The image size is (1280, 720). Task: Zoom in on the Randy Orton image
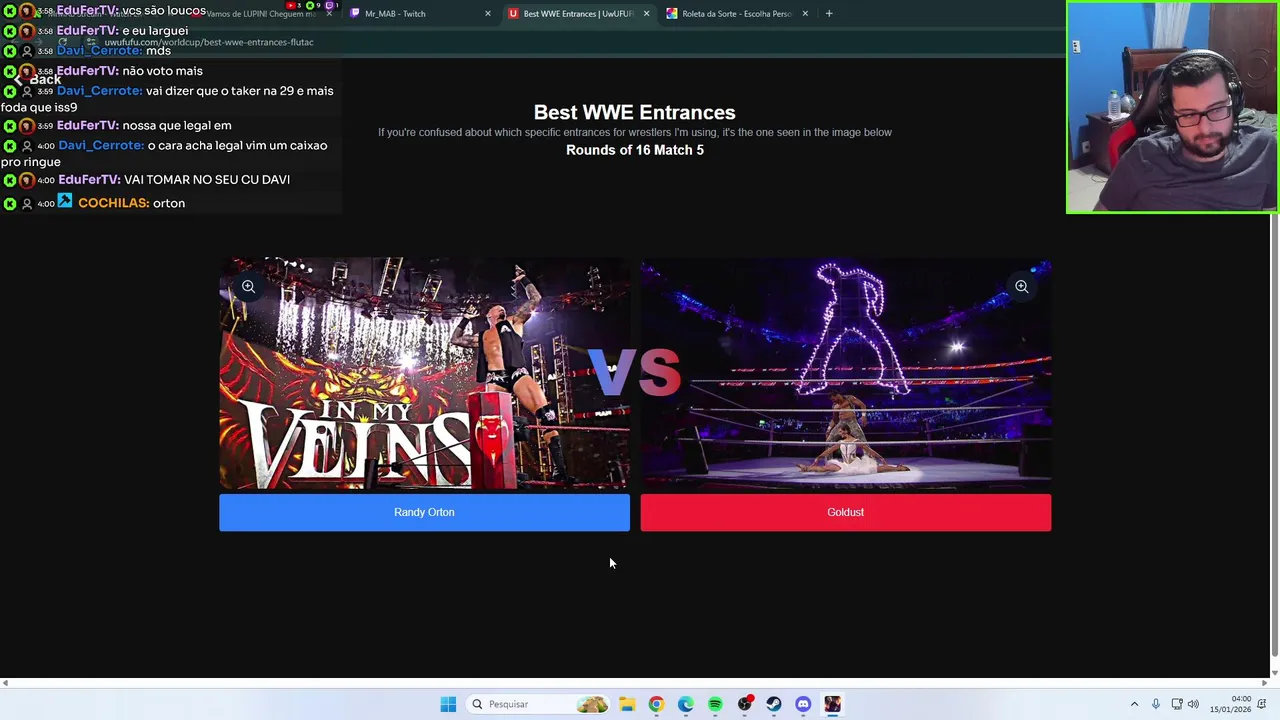coord(248,287)
